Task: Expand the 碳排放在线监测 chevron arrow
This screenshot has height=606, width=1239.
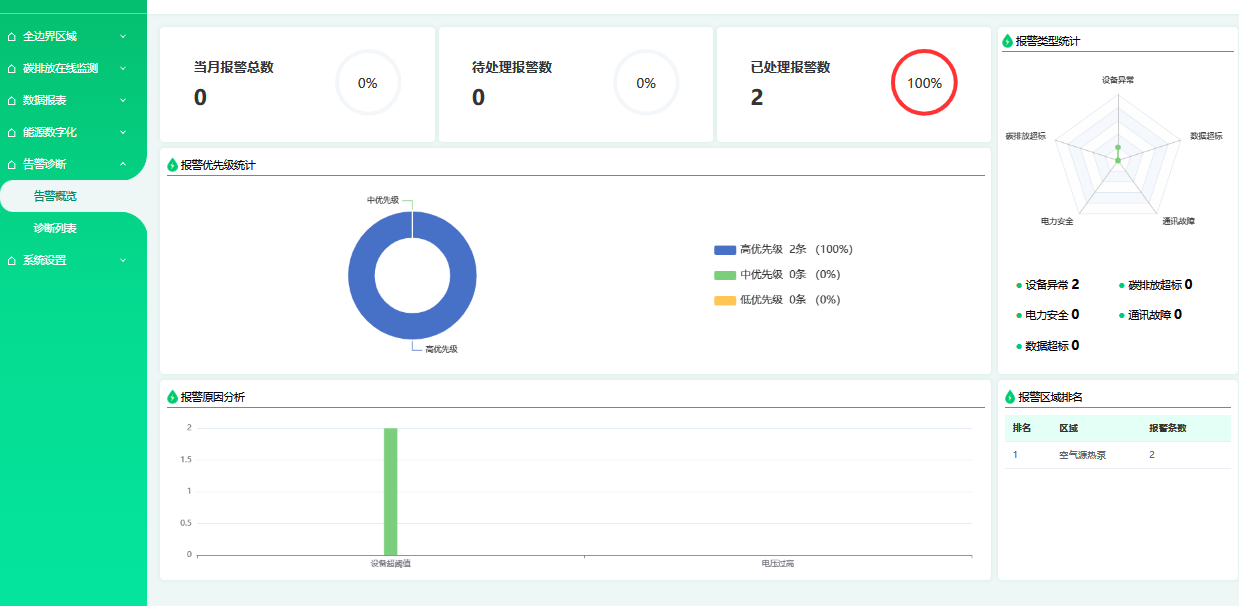Action: point(123,69)
